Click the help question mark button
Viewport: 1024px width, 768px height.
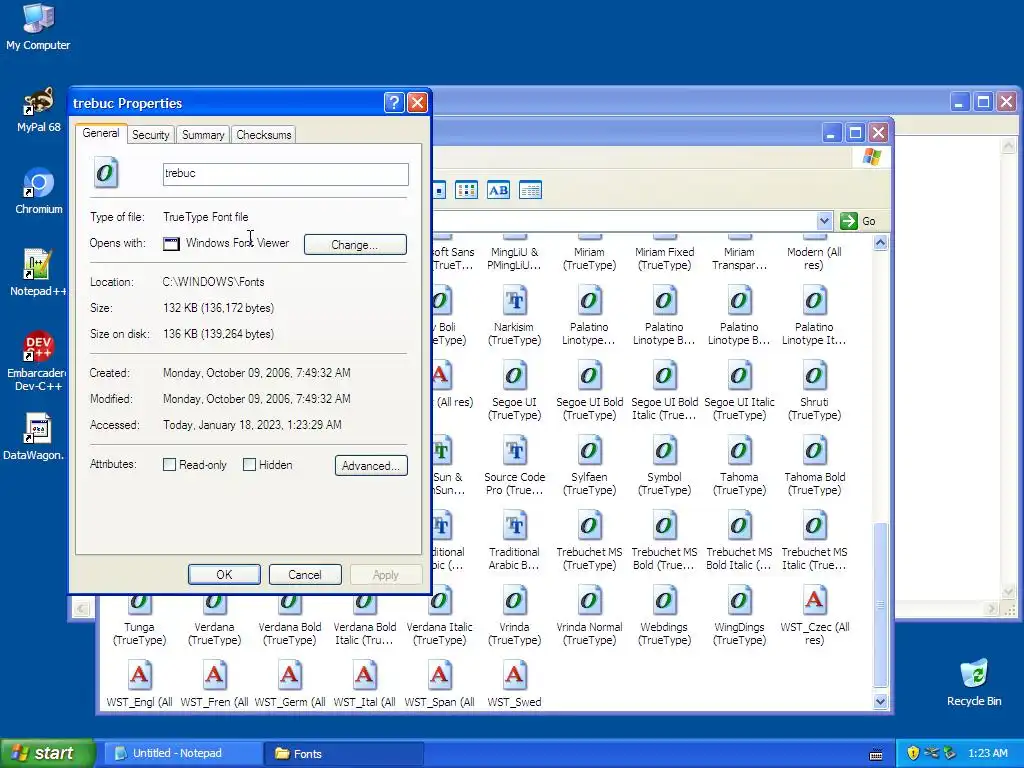pos(394,103)
